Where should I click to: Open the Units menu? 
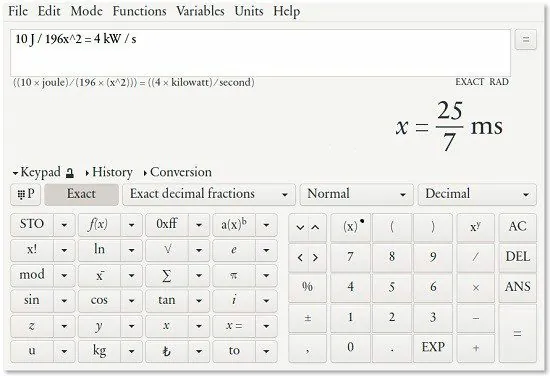click(x=249, y=11)
